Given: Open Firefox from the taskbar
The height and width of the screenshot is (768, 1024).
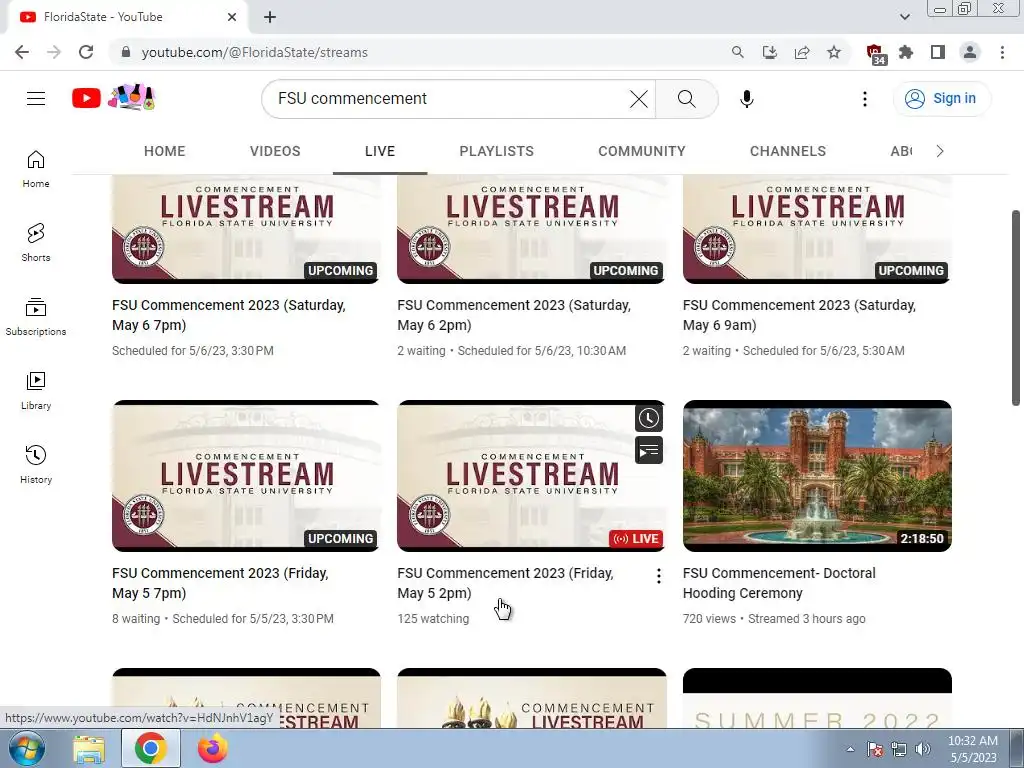Looking at the screenshot, I should [213, 749].
